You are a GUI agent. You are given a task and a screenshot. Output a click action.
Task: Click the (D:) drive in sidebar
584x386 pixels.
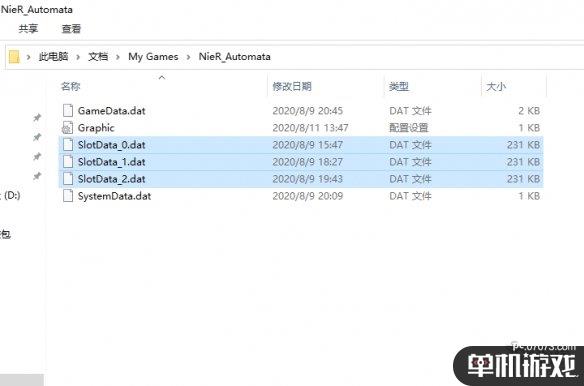11,195
